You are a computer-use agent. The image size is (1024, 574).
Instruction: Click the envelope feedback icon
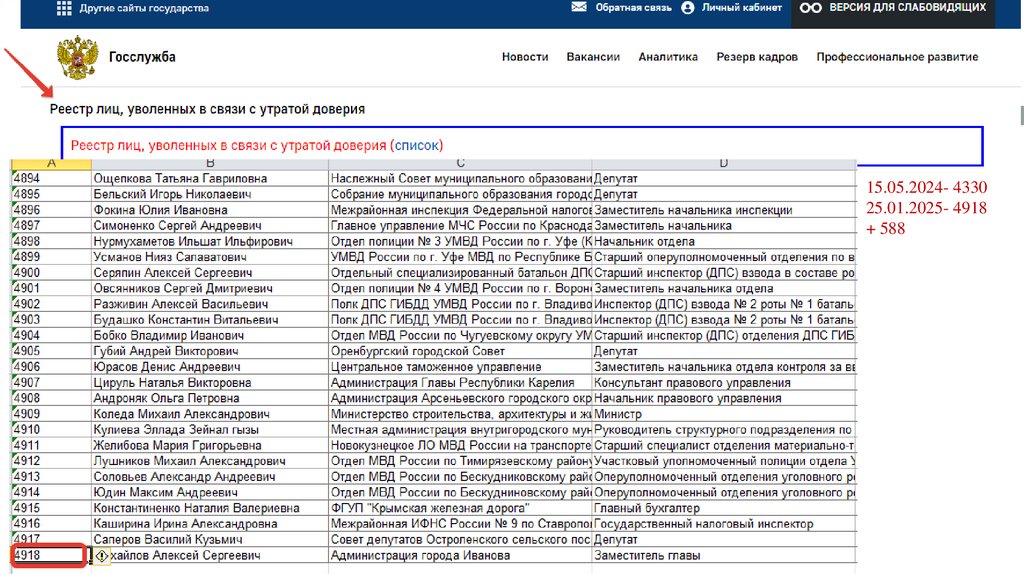click(579, 7)
